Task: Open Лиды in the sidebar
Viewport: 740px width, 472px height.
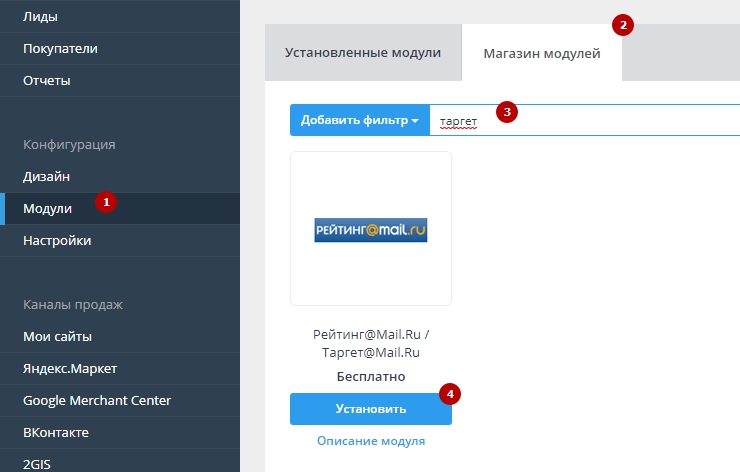Action: (40, 17)
